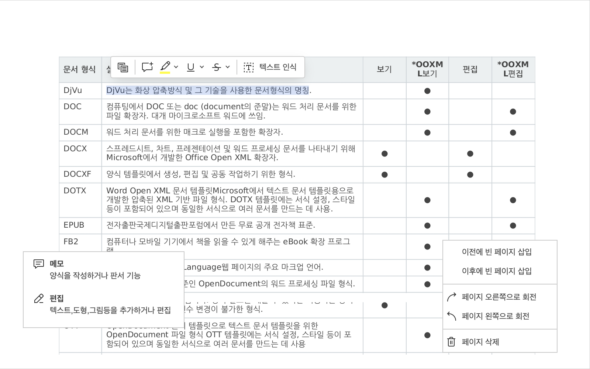Click the 텍스트 인식 button label
This screenshot has width=590, height=369.
pos(278,67)
